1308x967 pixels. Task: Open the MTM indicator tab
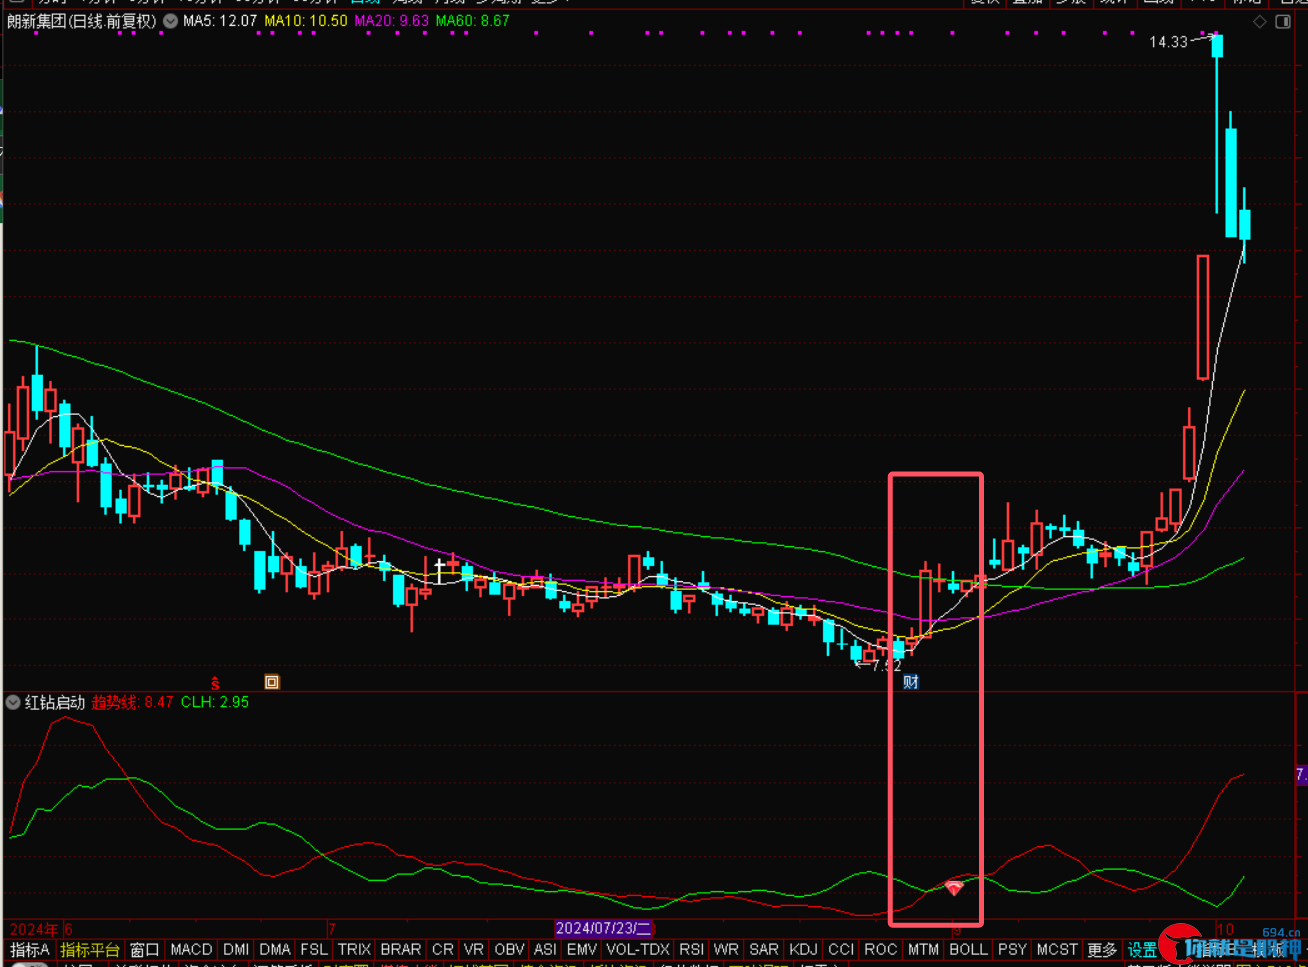tap(923, 949)
